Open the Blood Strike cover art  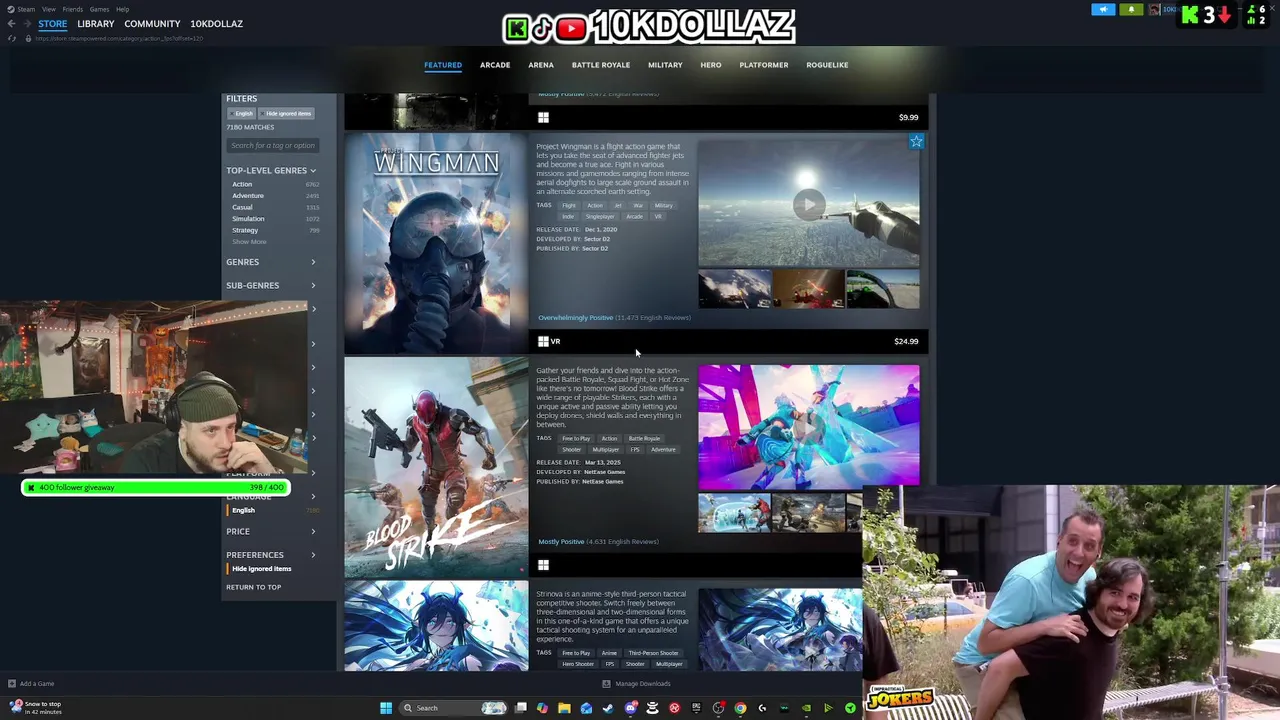(x=436, y=467)
